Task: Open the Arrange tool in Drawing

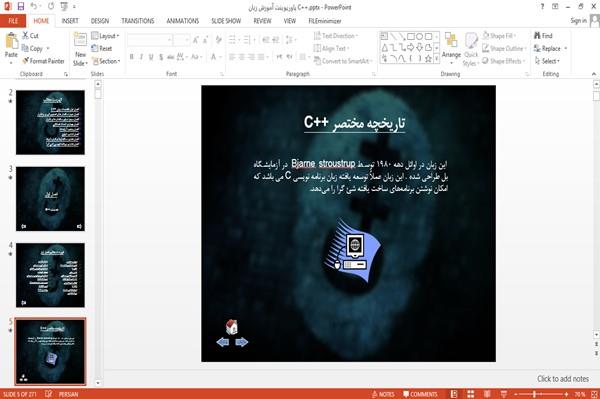Action: coord(451,48)
